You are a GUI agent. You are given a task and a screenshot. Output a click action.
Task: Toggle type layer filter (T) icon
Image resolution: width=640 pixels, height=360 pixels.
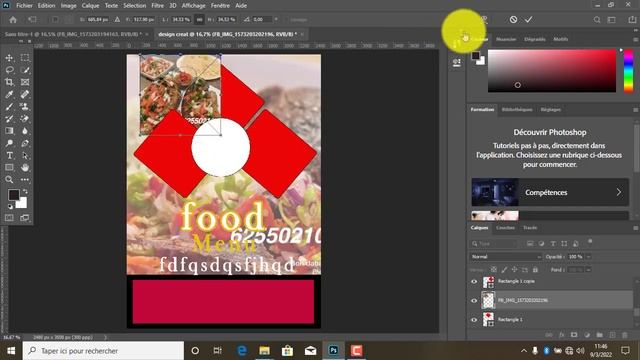coord(553,244)
